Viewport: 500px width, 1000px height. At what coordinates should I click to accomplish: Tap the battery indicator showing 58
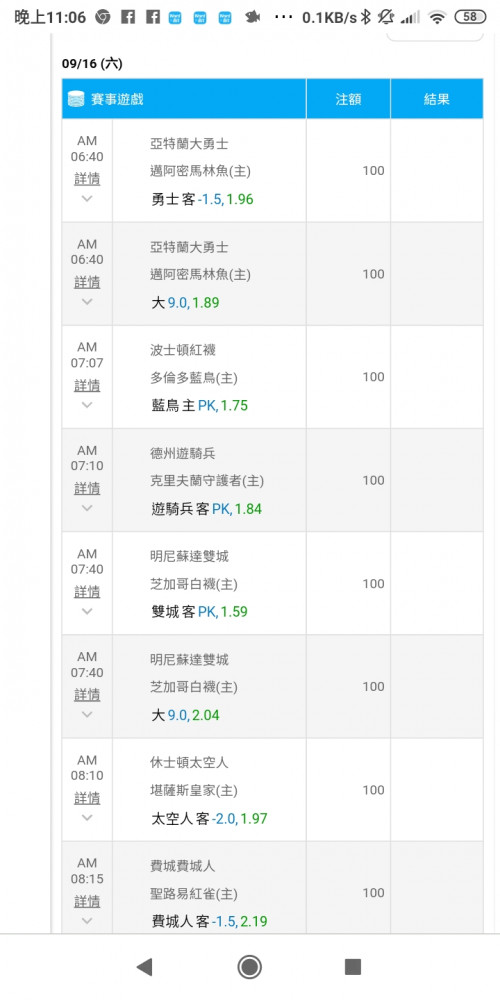click(470, 17)
